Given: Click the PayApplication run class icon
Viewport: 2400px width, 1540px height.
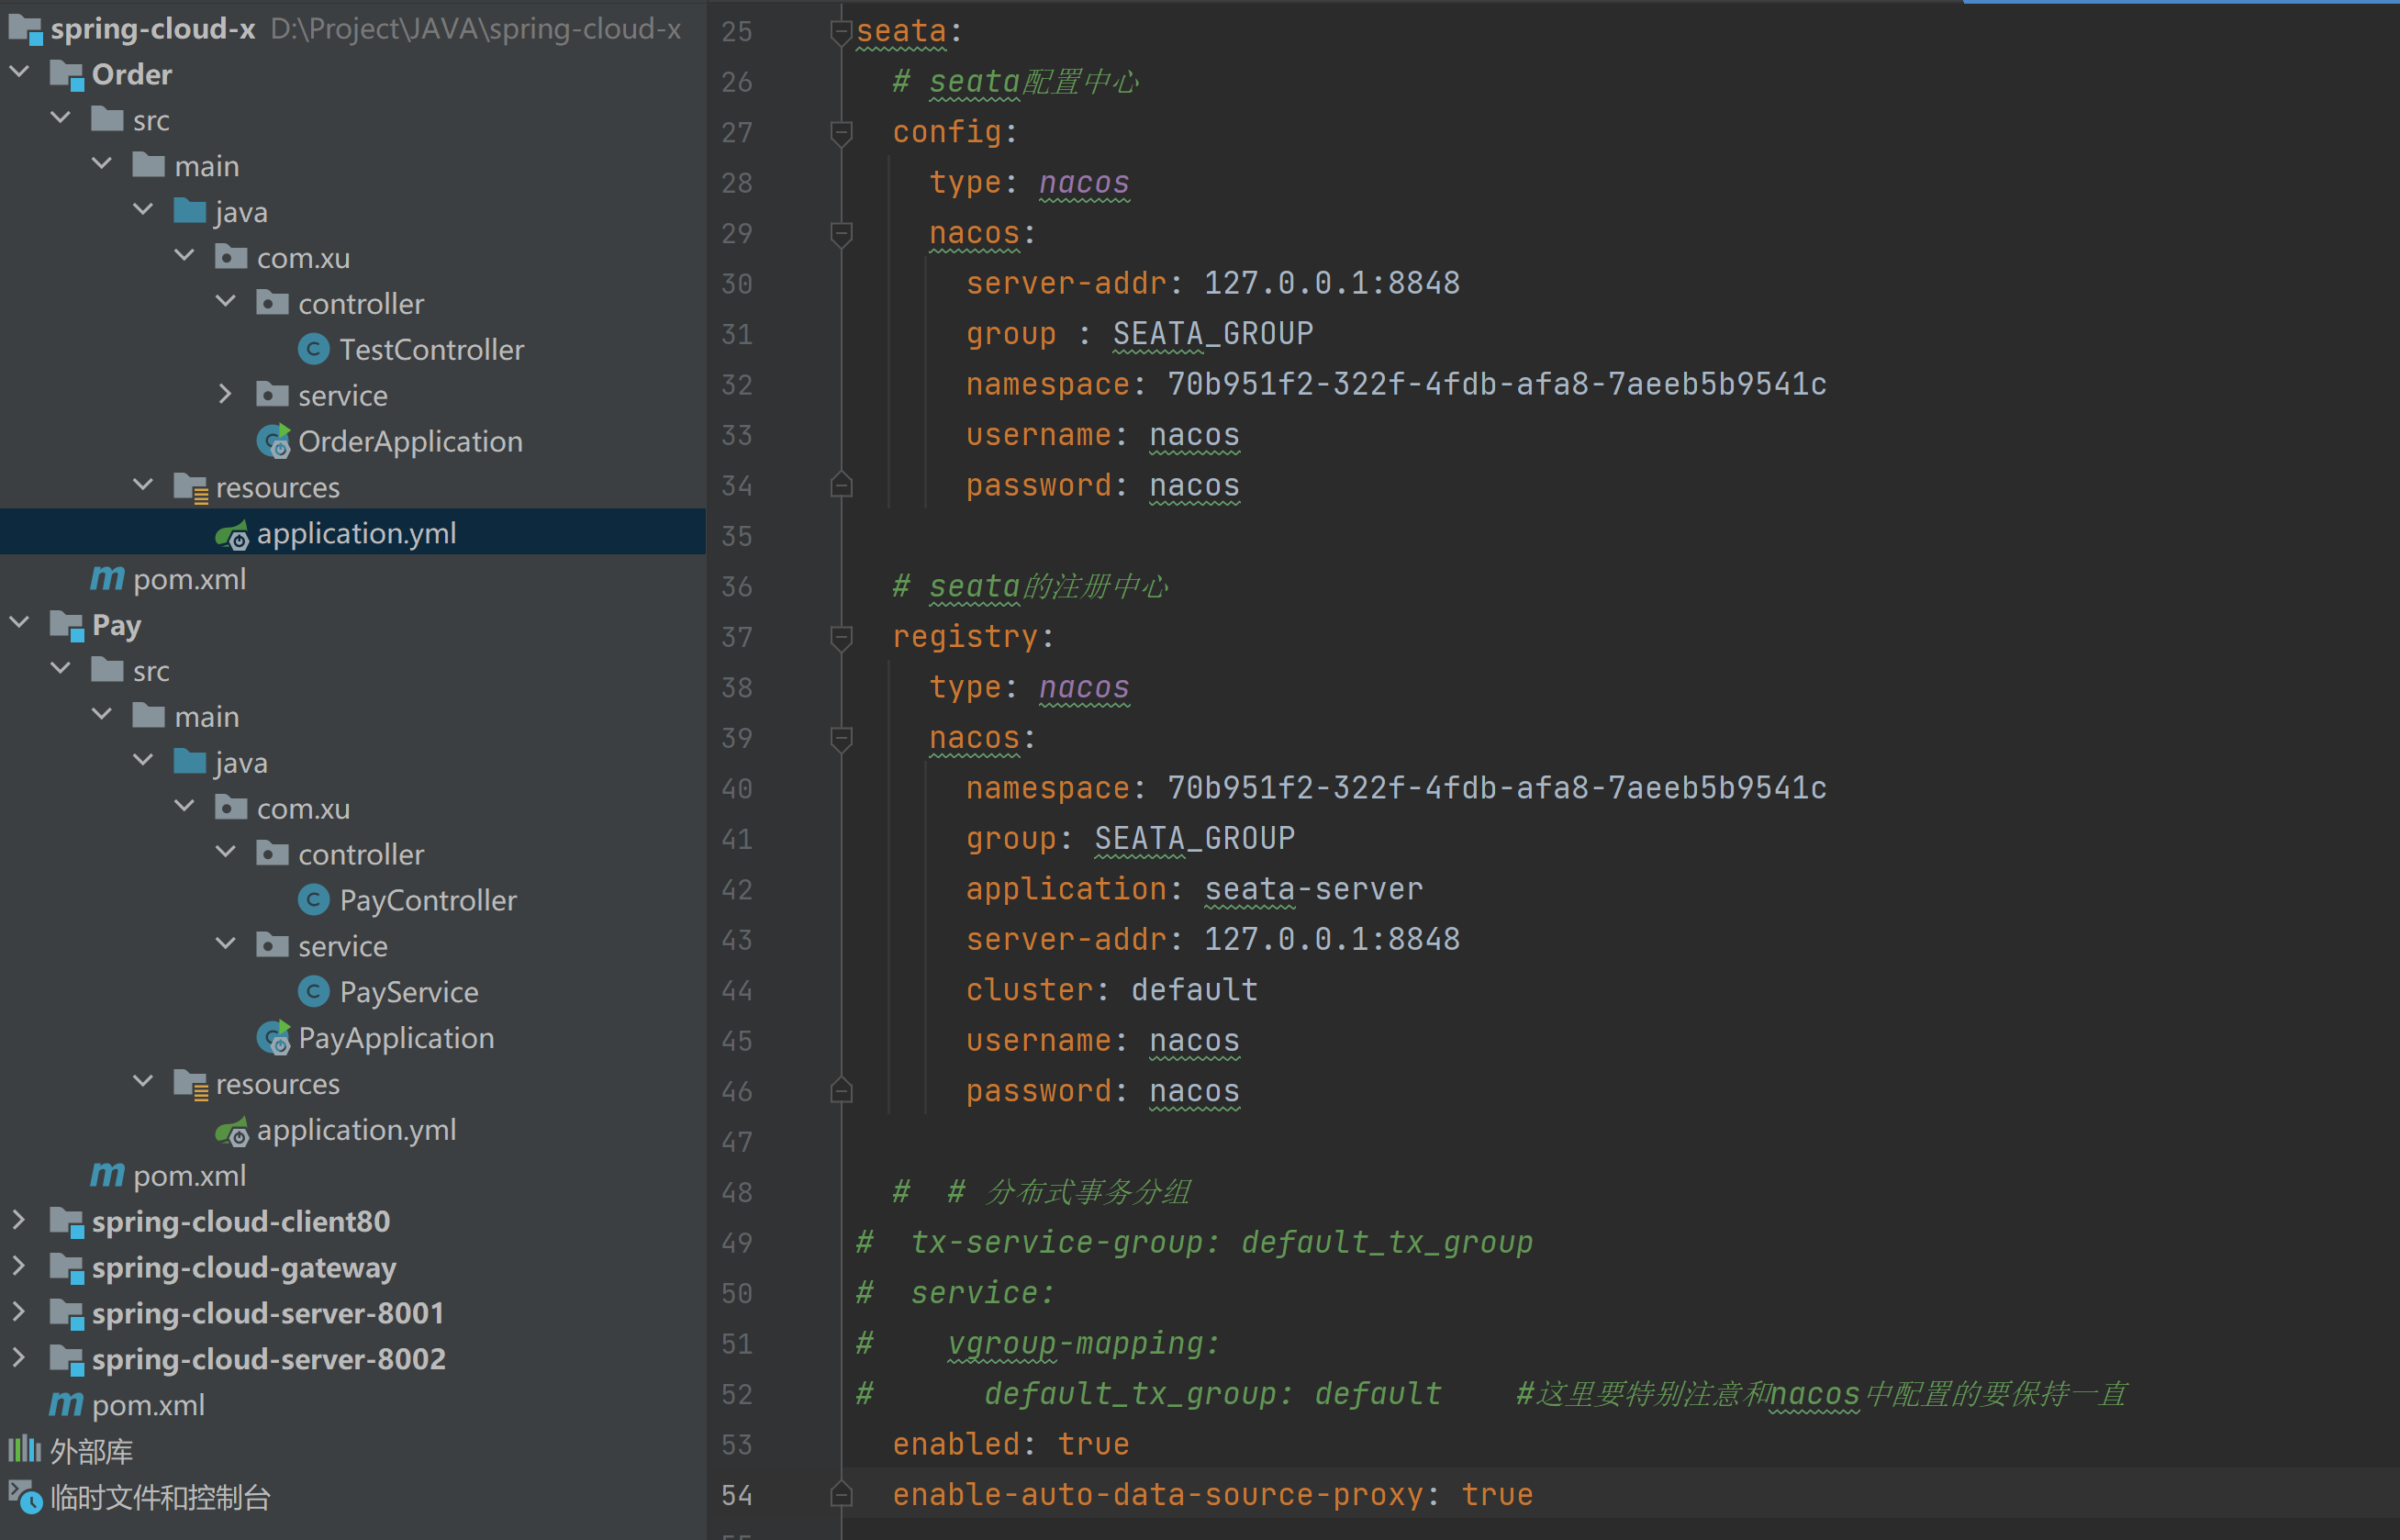Looking at the screenshot, I should coord(273,1038).
